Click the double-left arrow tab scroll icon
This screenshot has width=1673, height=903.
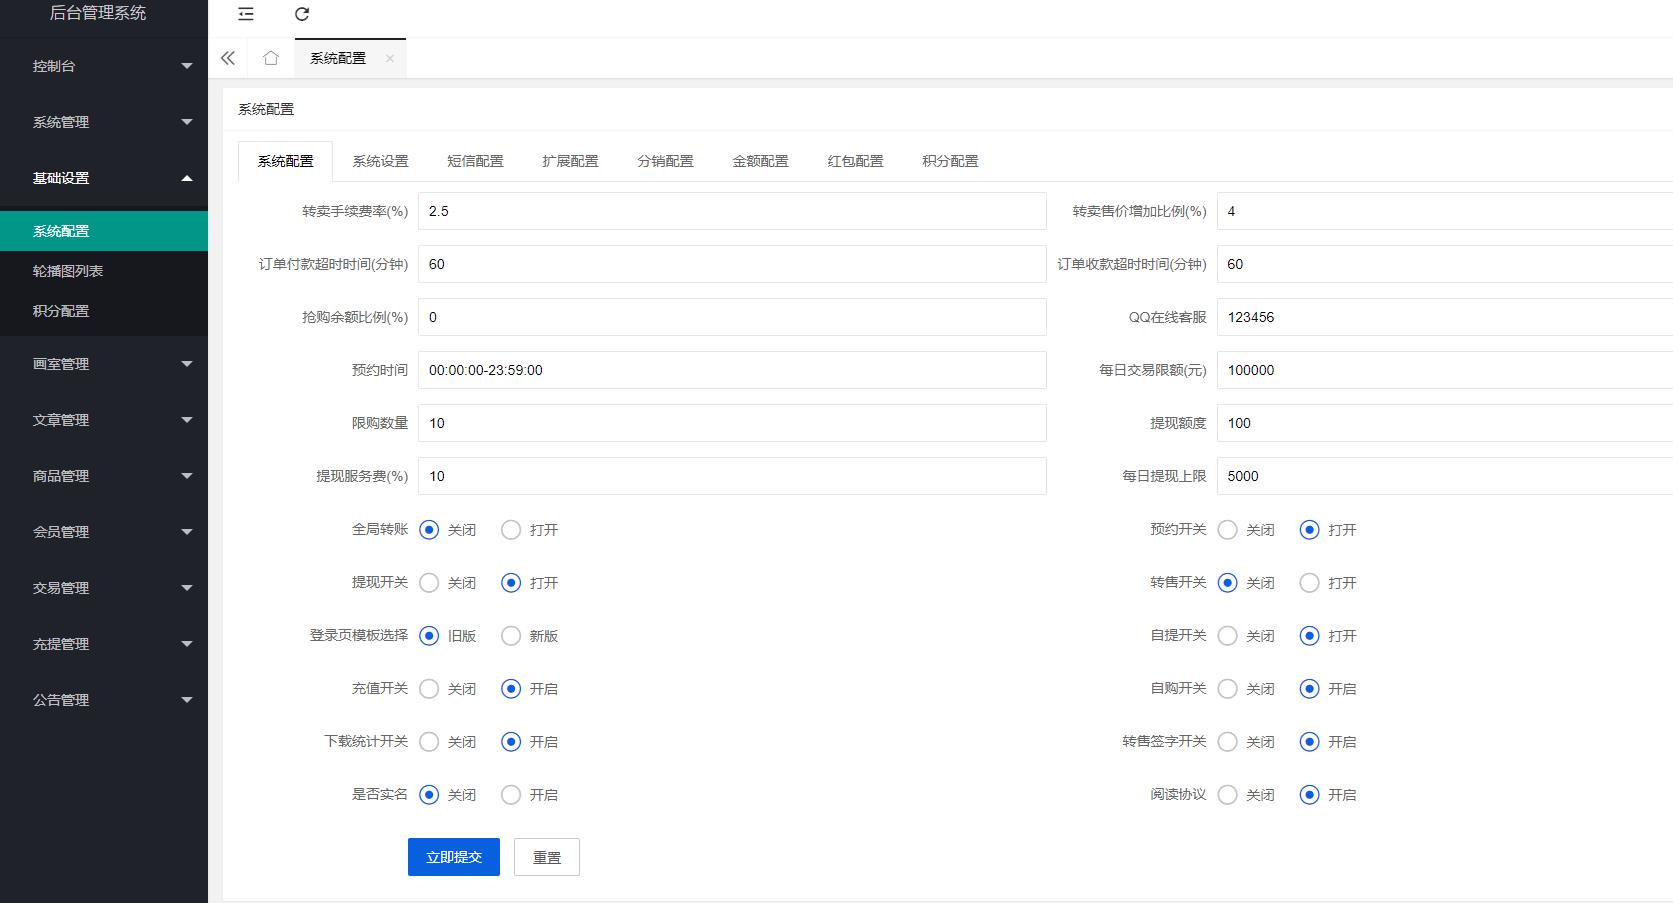tap(228, 58)
